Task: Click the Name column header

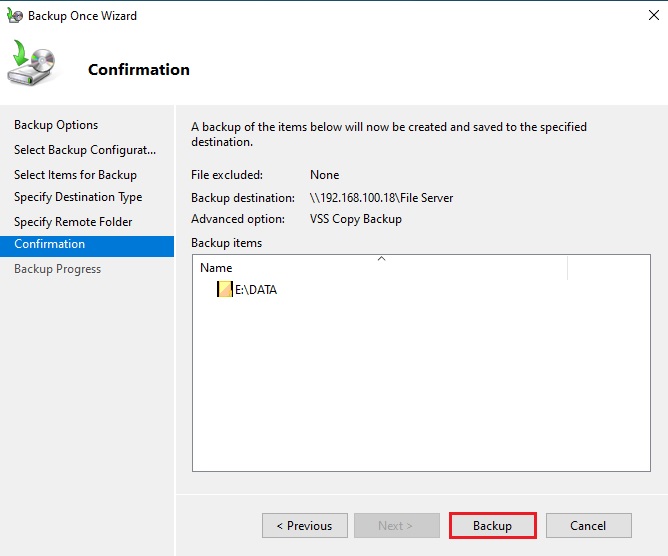Action: [216, 268]
